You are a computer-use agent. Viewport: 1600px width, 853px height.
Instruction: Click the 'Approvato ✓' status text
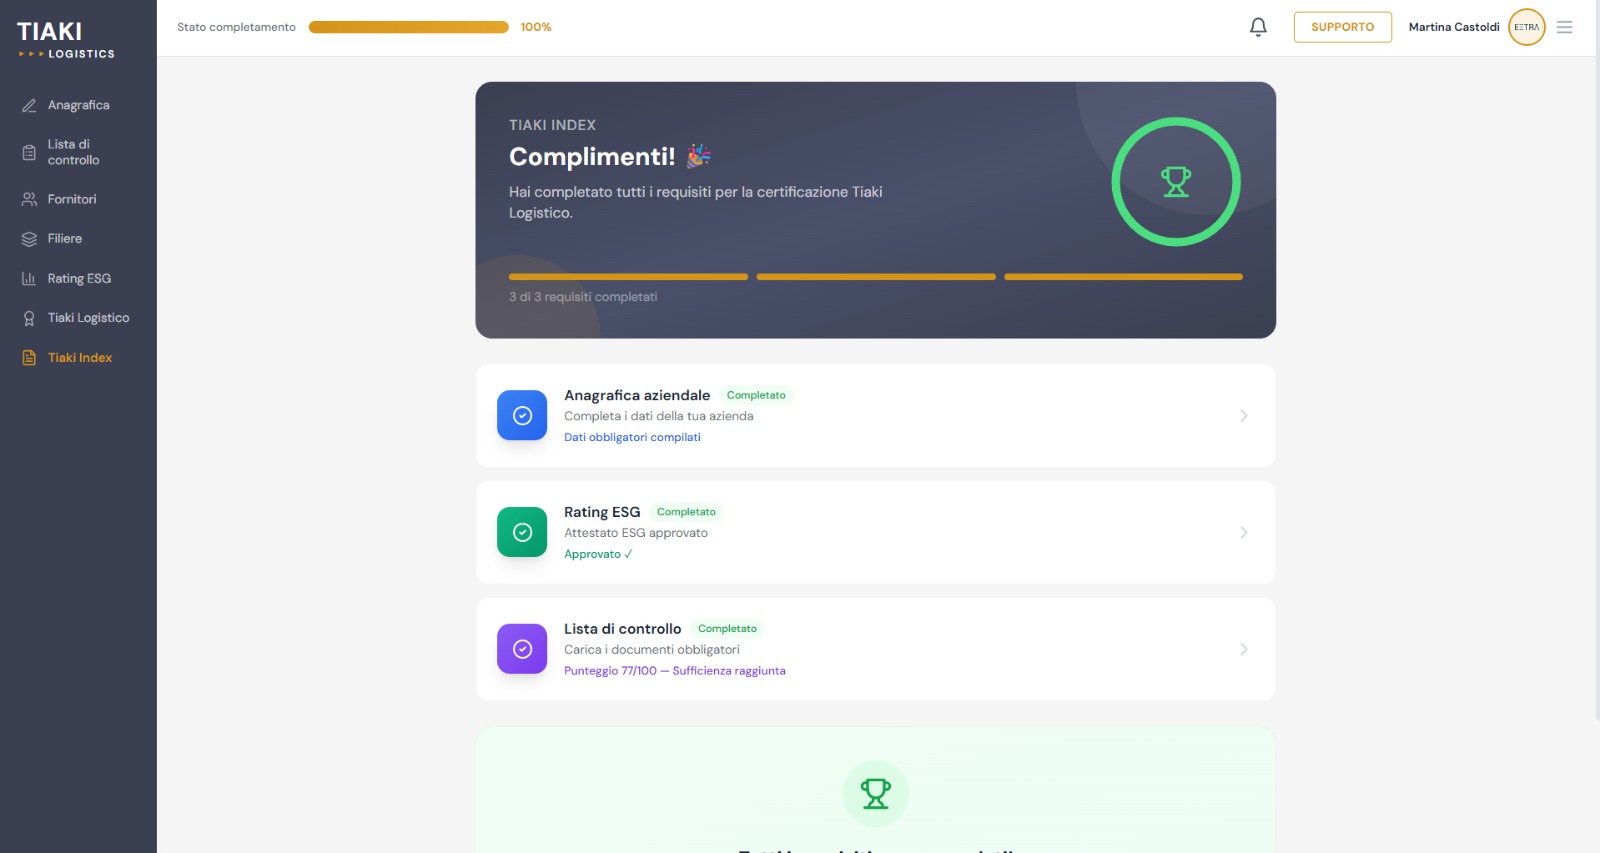point(598,554)
